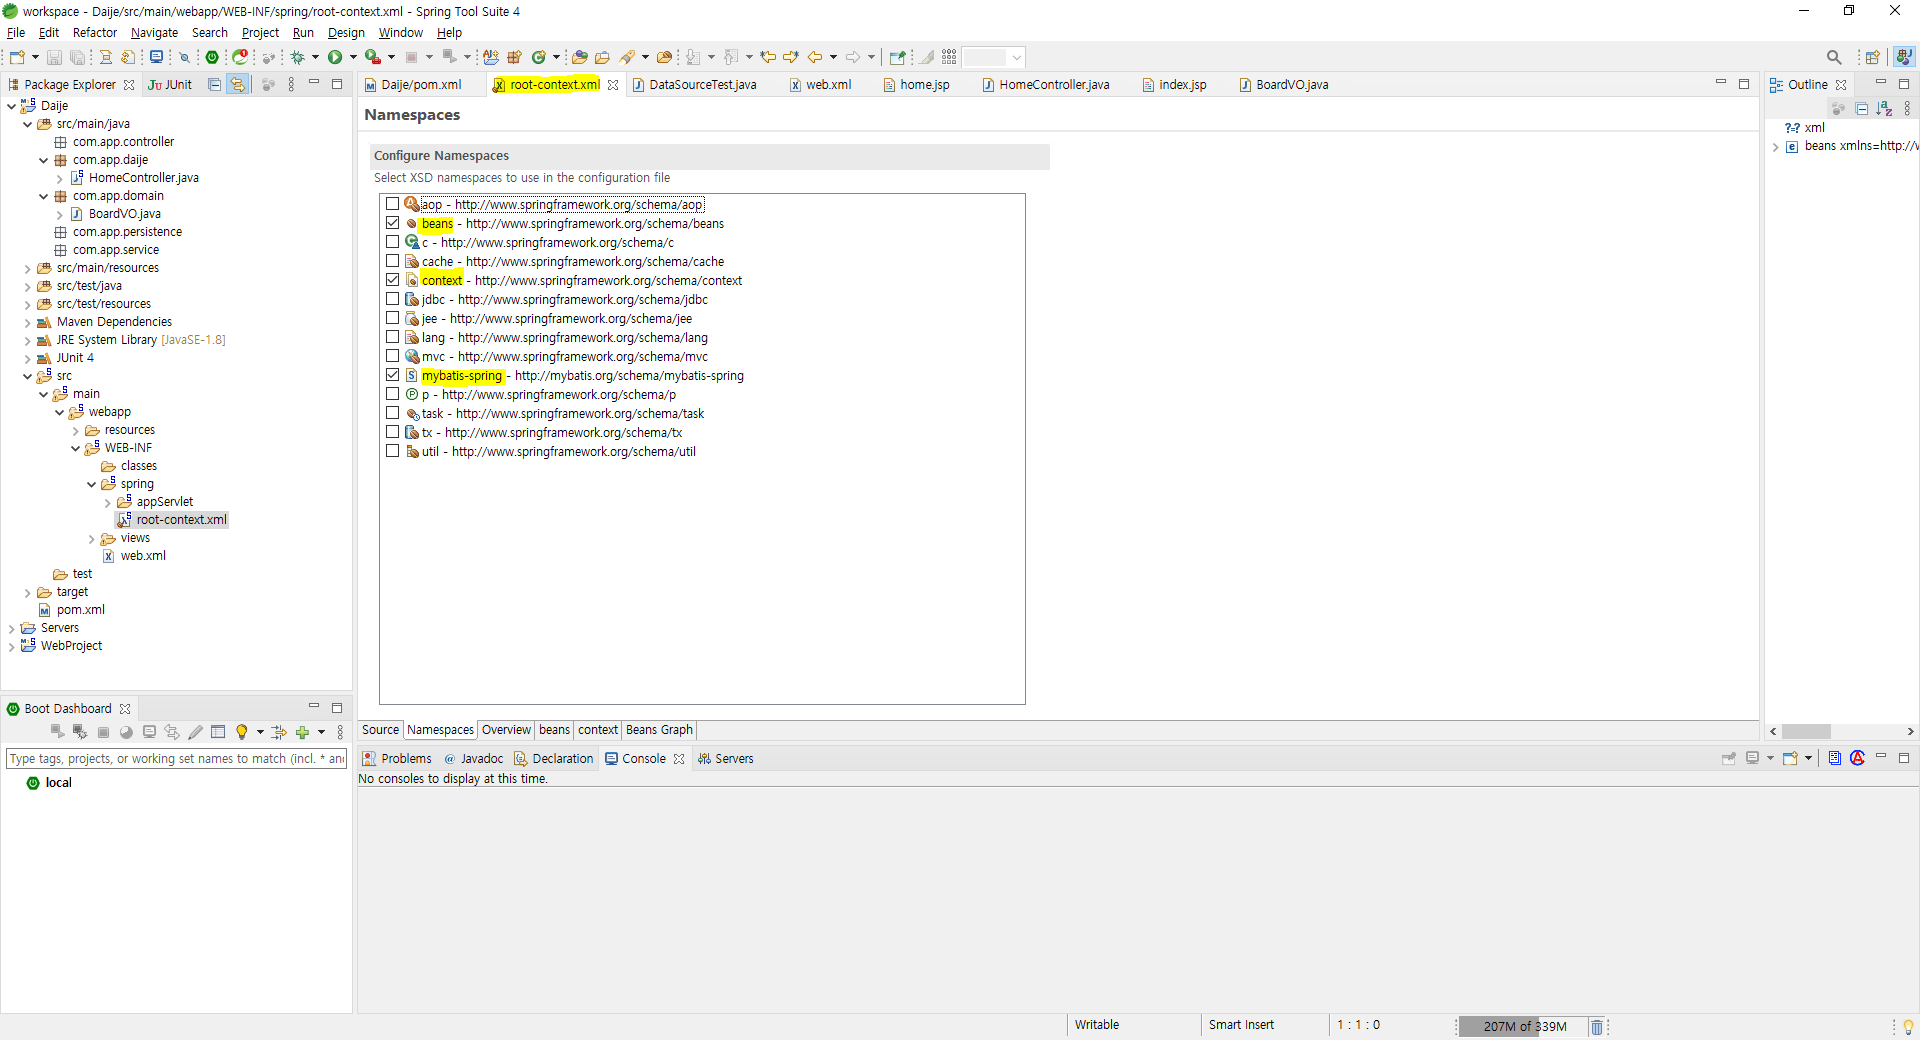Click Open Console monitor icon in Boot Dashboard

tap(149, 732)
